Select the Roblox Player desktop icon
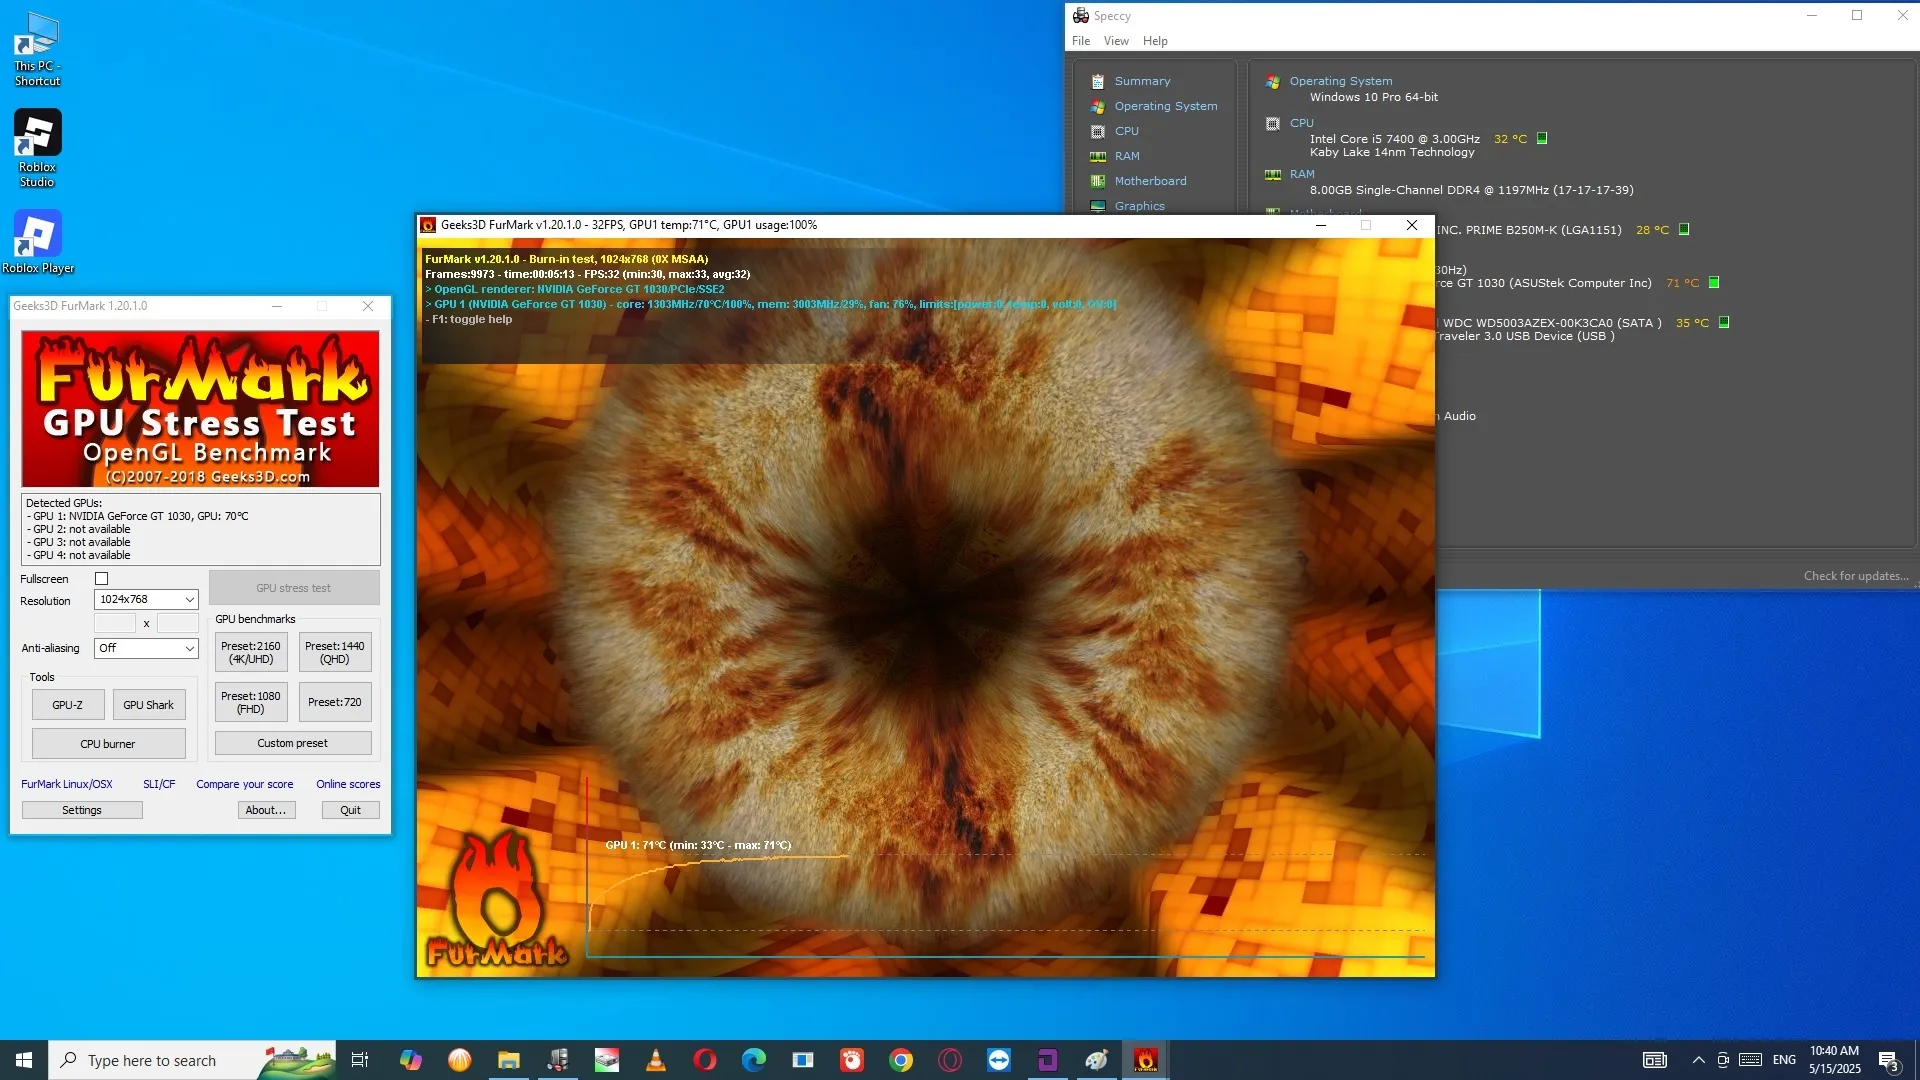 [x=37, y=242]
